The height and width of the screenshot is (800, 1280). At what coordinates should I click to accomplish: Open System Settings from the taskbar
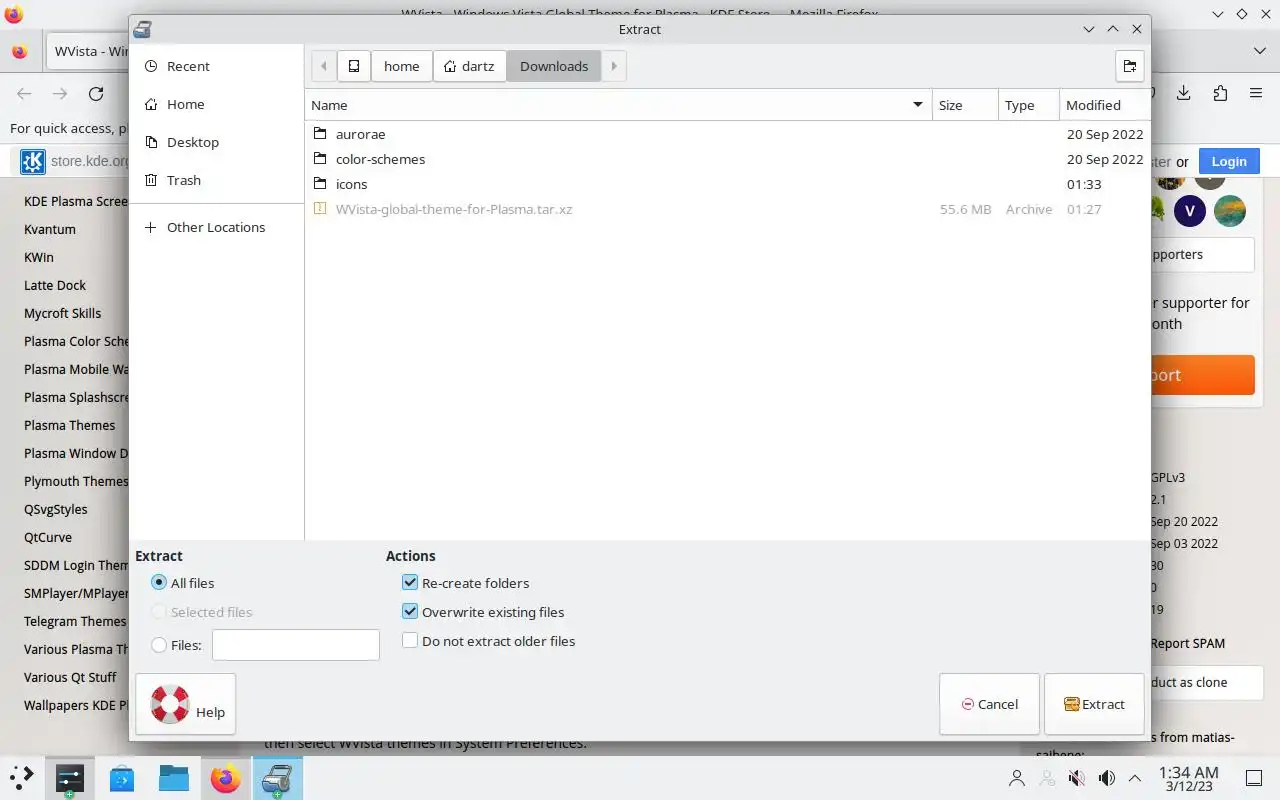click(70, 777)
